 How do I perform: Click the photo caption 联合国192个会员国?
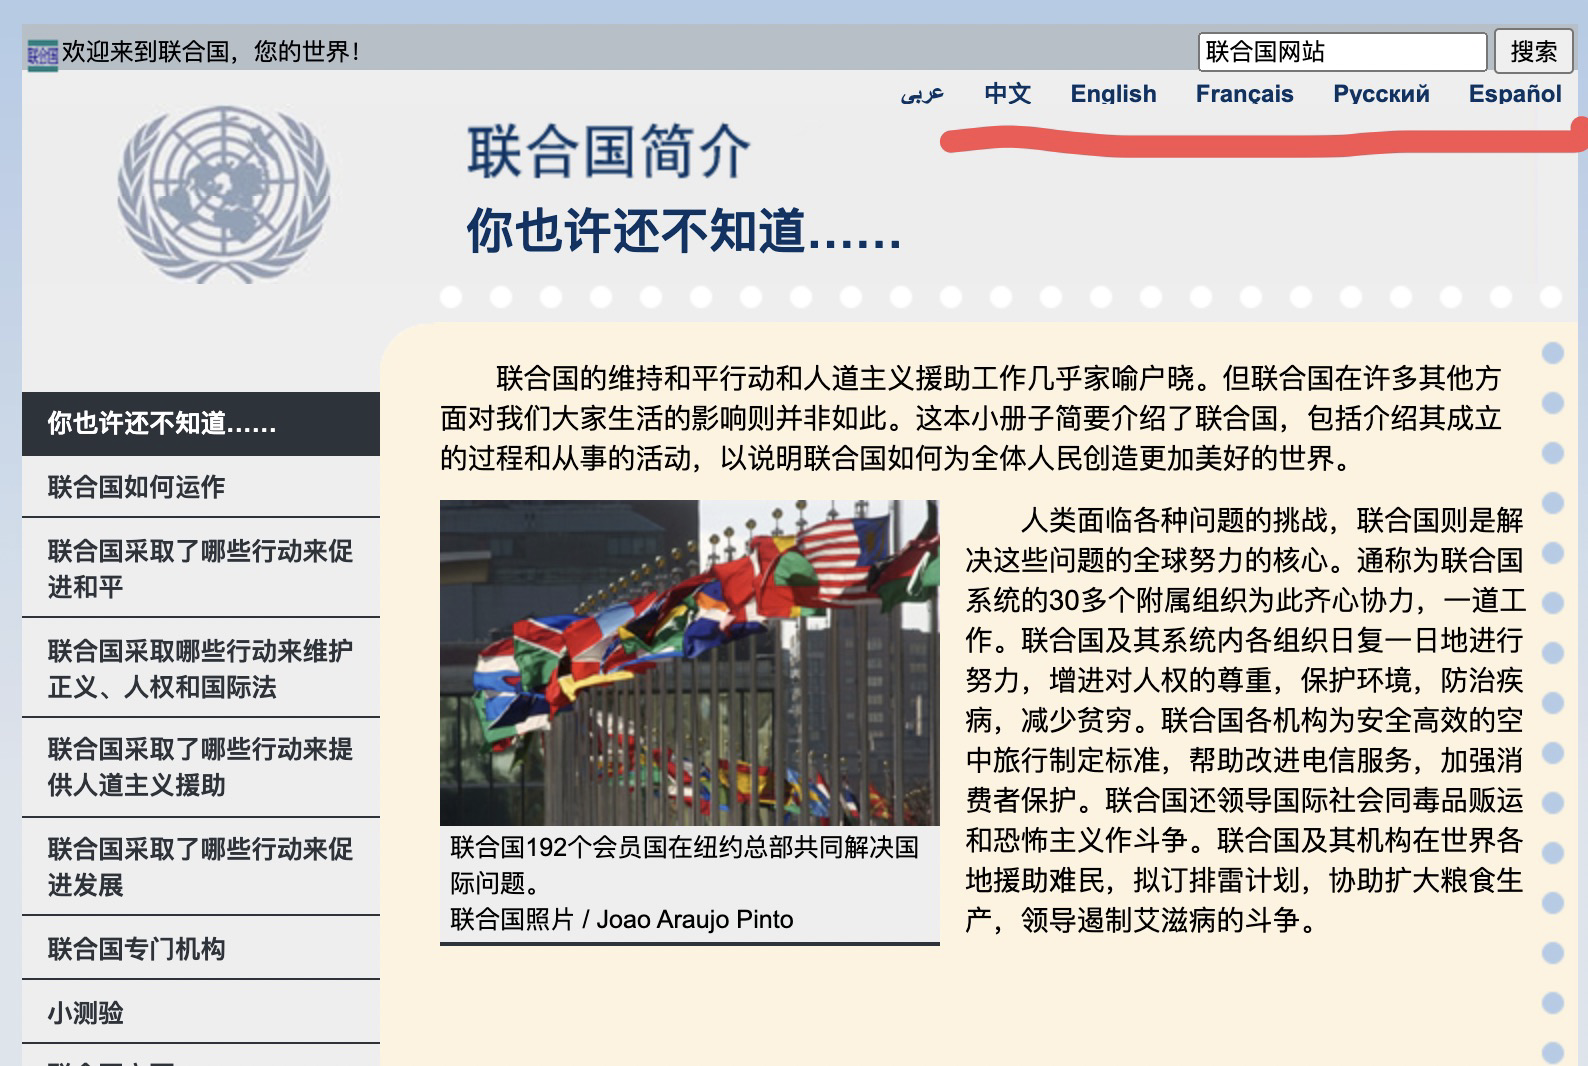pyautogui.click(x=684, y=865)
